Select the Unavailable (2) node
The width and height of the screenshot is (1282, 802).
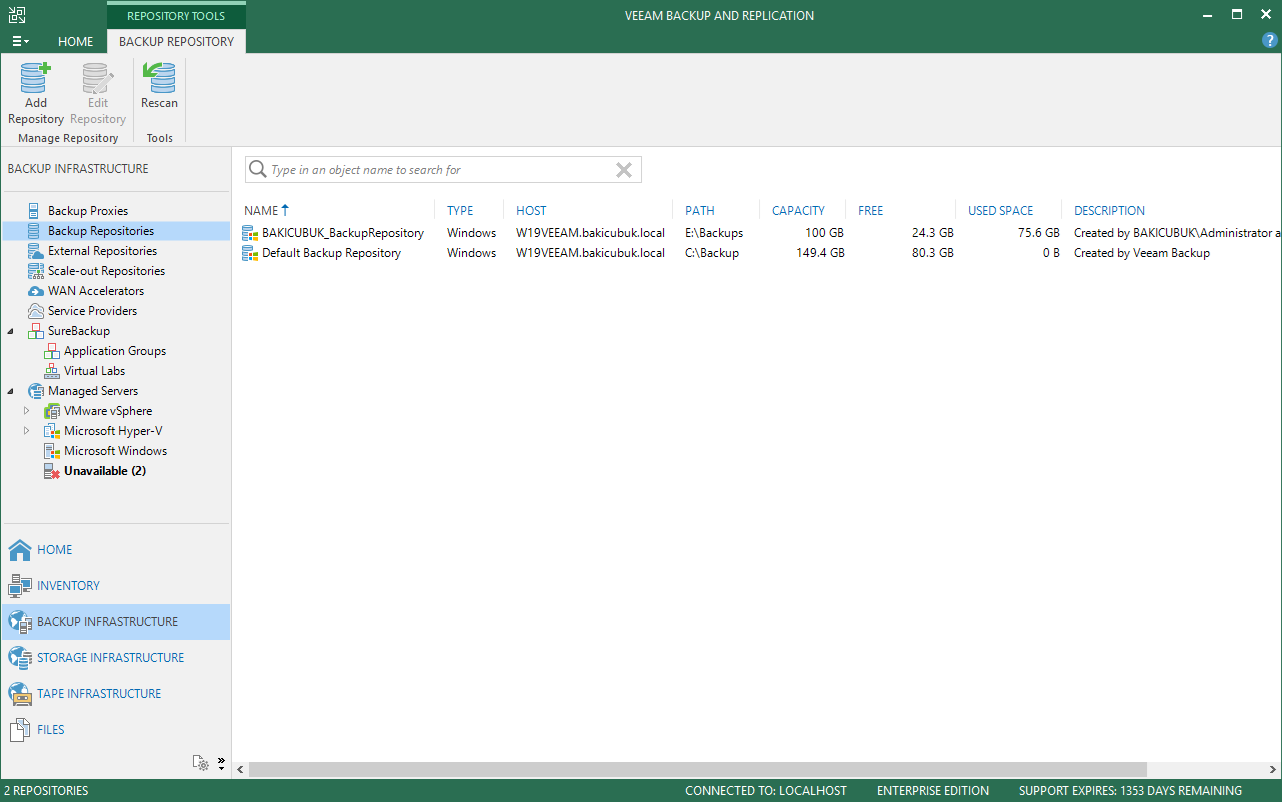coord(105,471)
